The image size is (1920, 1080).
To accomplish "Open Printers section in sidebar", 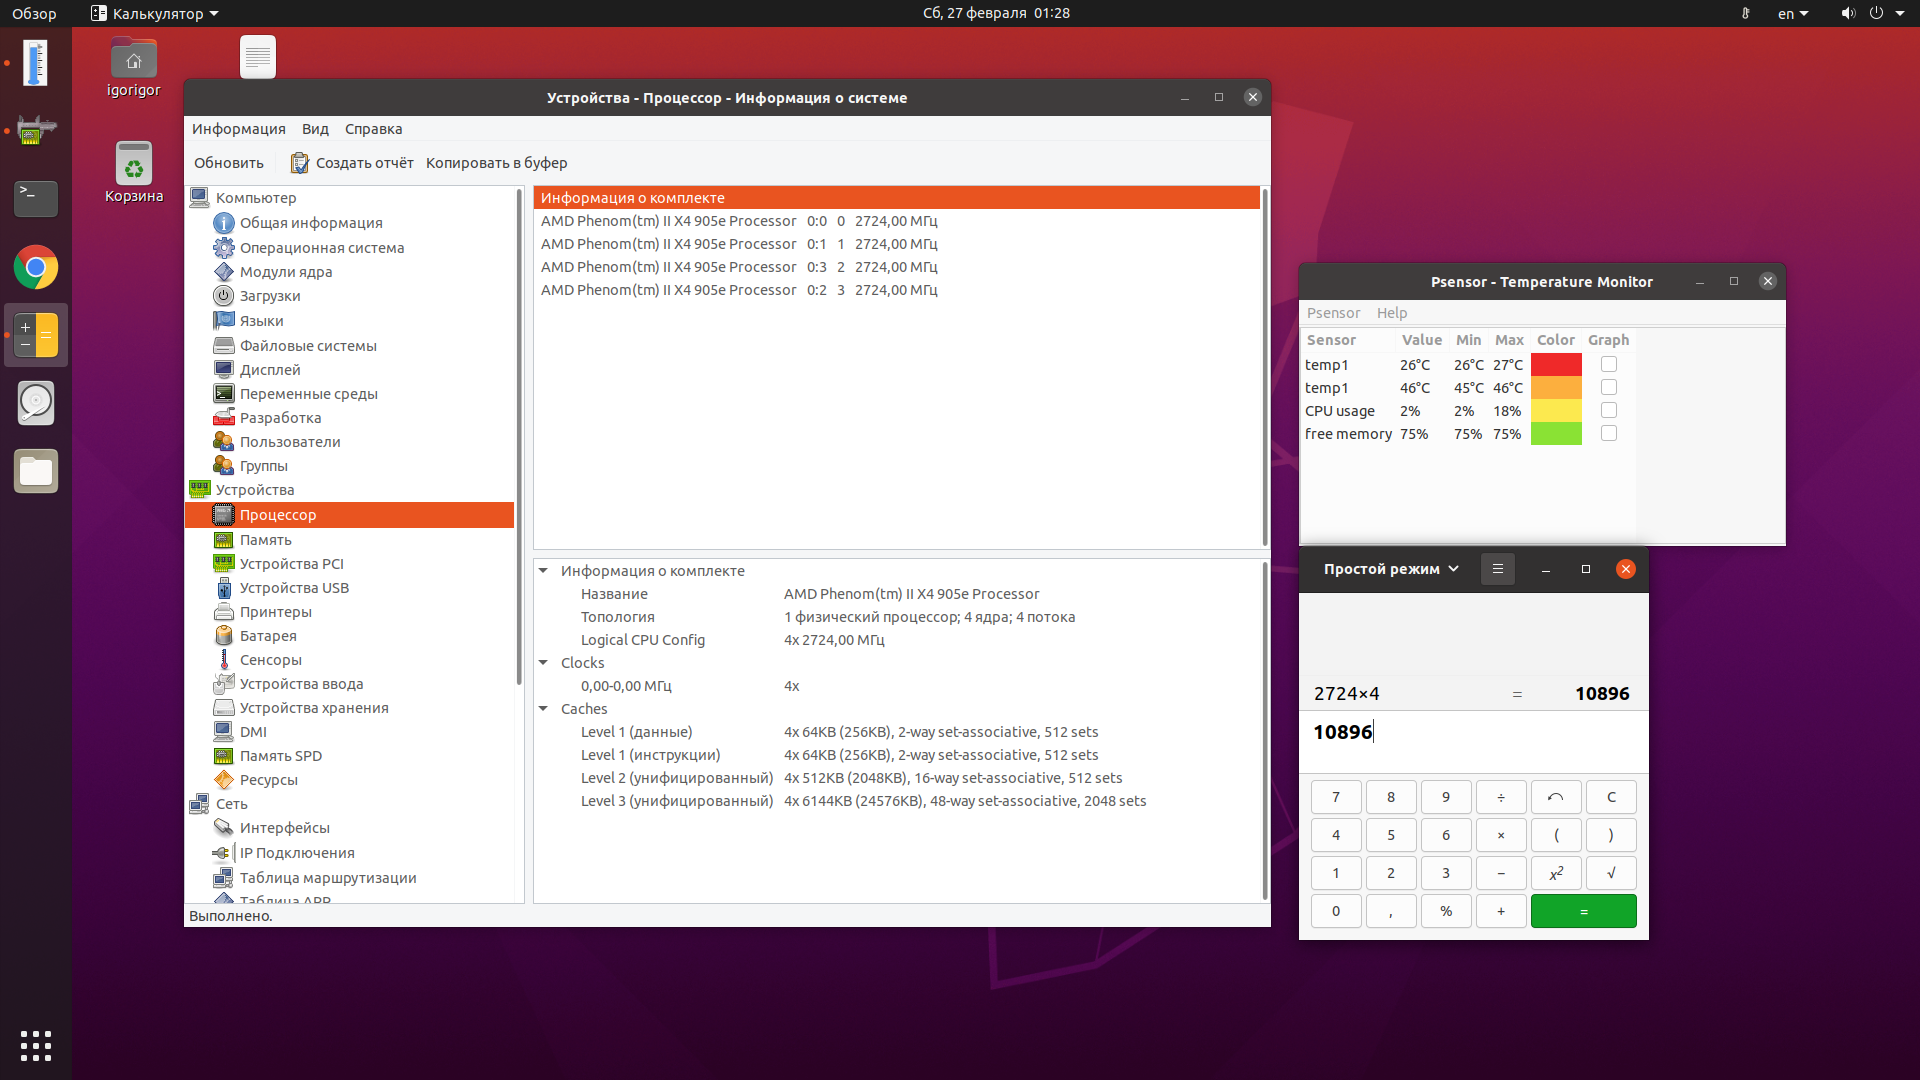I will (275, 612).
